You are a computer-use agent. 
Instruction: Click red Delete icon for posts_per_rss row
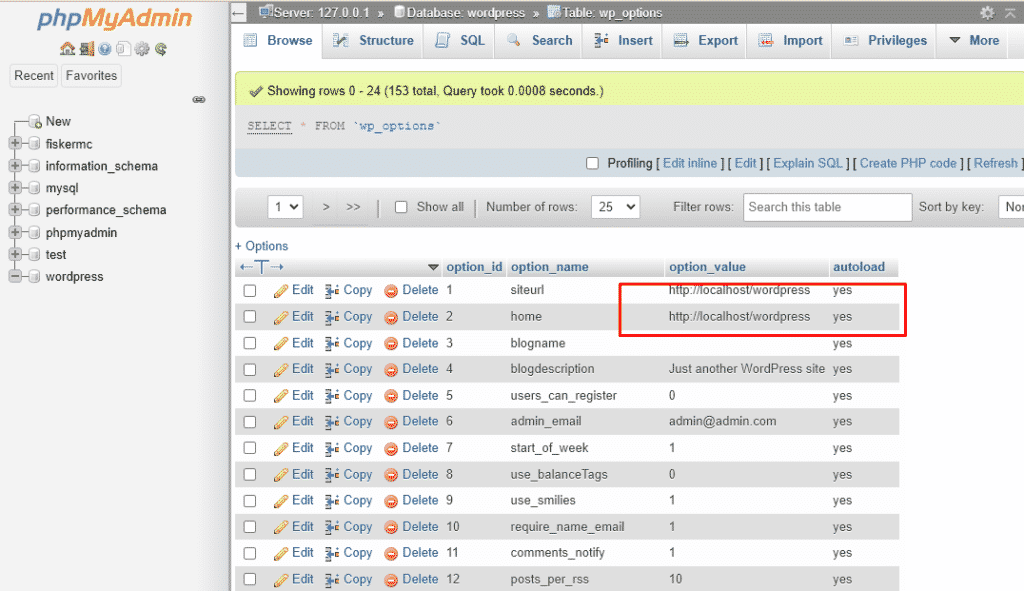[391, 580]
